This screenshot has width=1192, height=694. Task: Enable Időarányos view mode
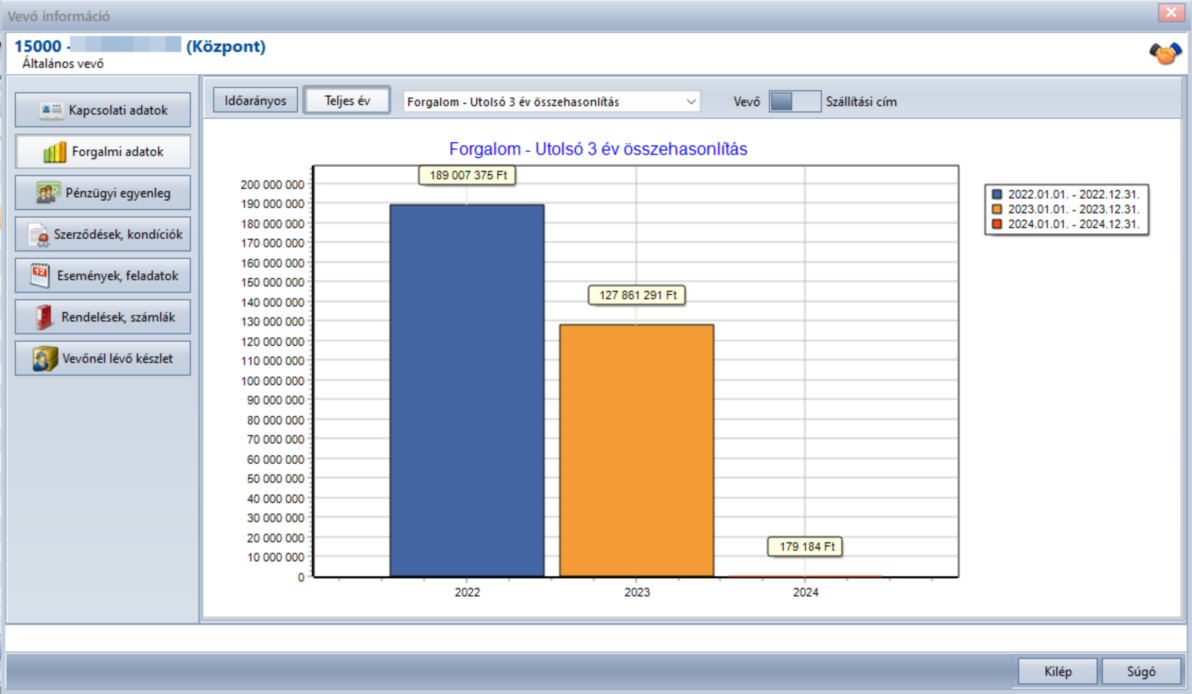[x=255, y=100]
